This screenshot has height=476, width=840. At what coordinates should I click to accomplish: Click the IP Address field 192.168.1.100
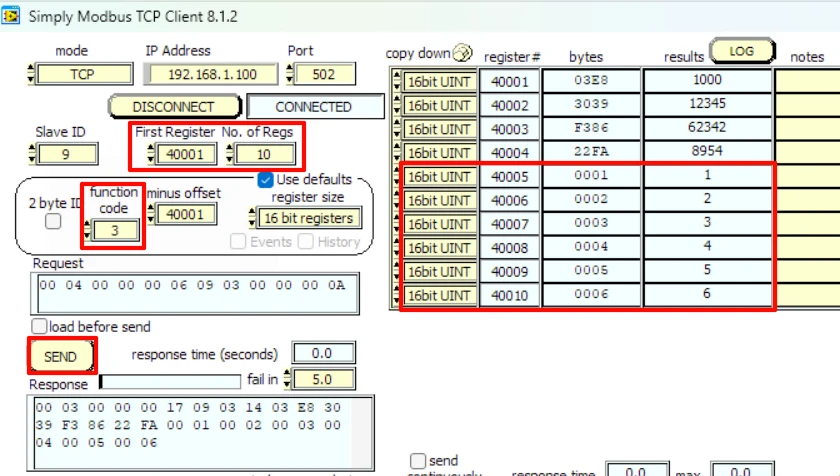212,74
